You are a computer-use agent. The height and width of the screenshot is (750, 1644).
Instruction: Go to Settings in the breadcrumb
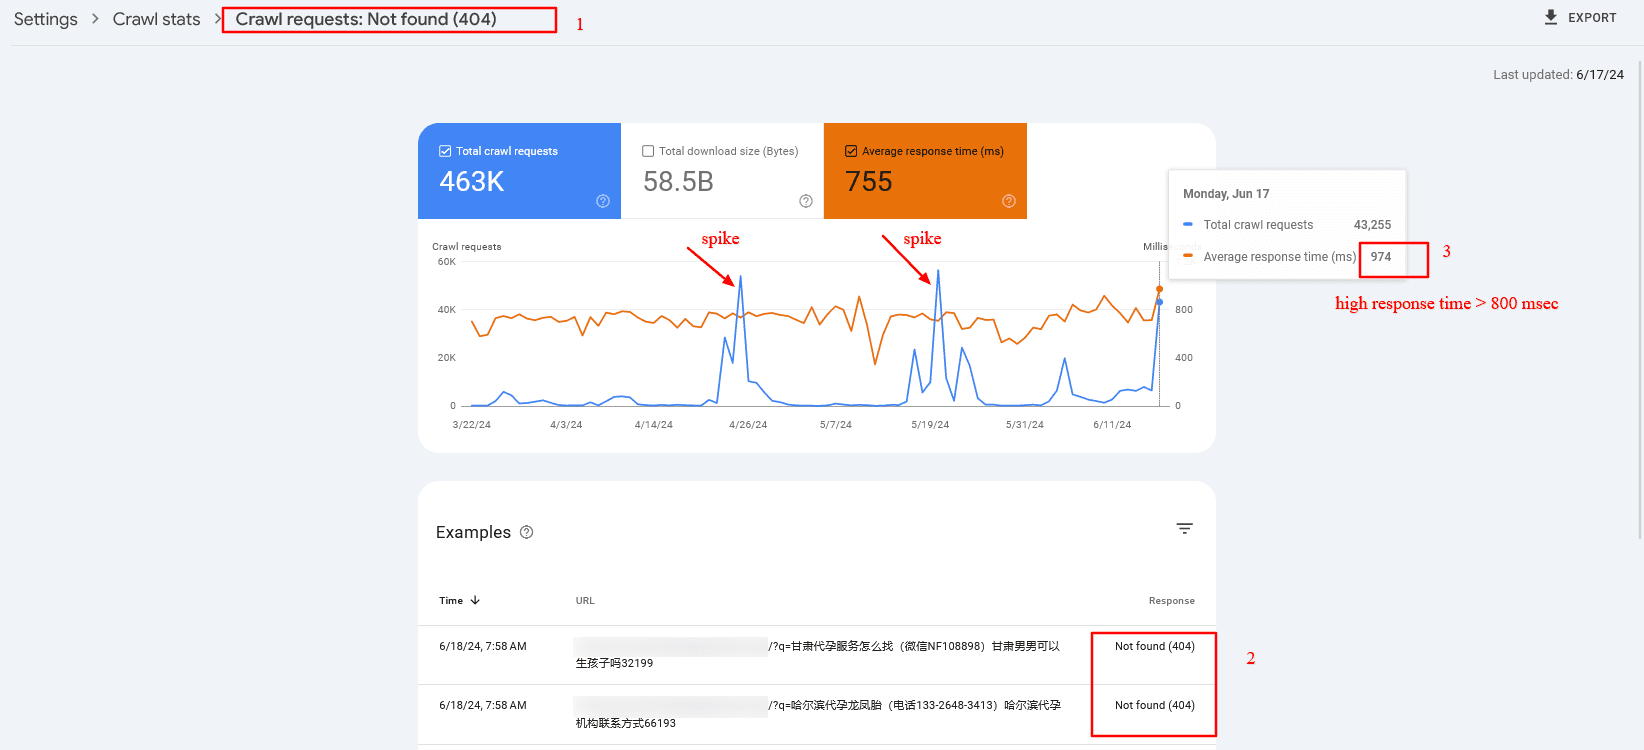[x=46, y=19]
